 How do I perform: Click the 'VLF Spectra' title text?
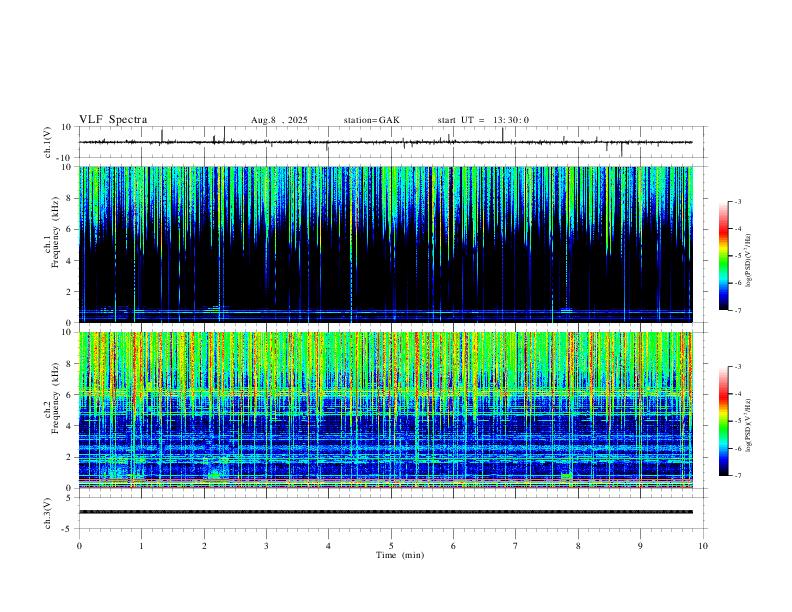click(113, 120)
